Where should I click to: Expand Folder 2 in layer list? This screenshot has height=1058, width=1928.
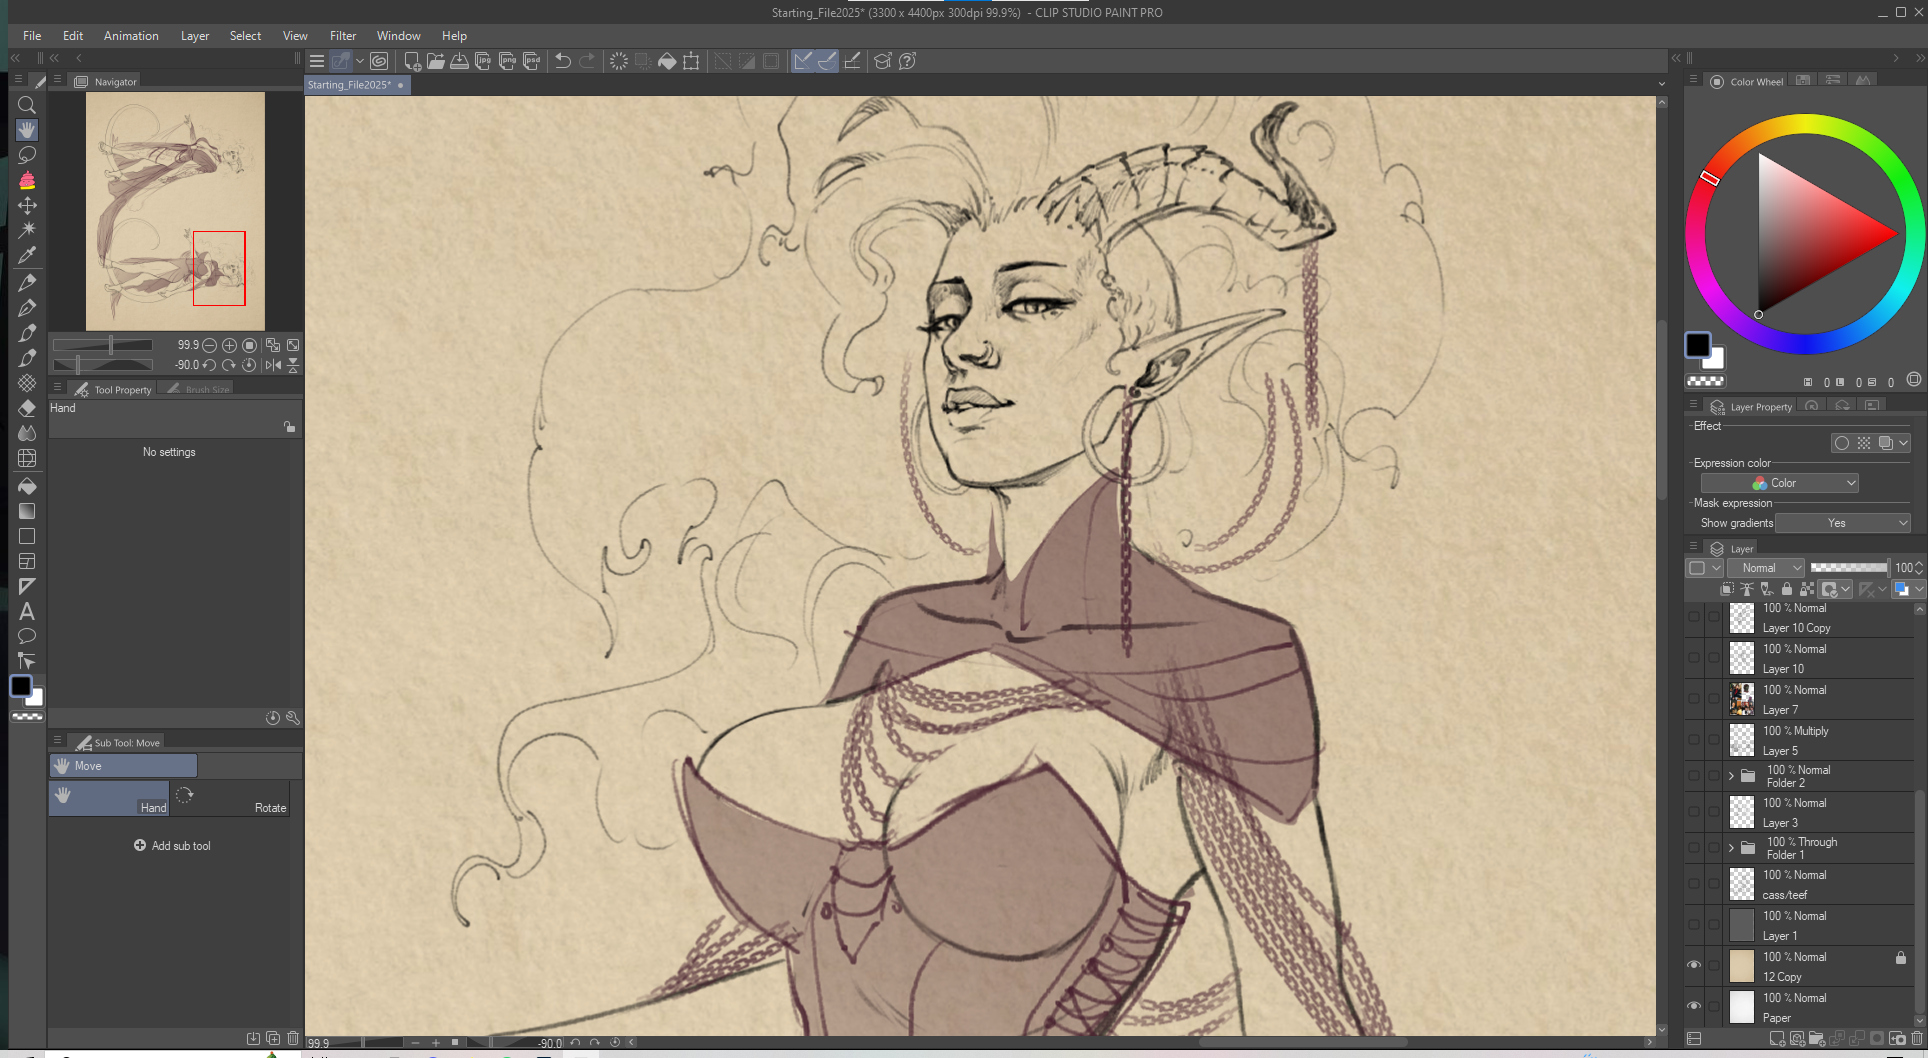(x=1732, y=776)
